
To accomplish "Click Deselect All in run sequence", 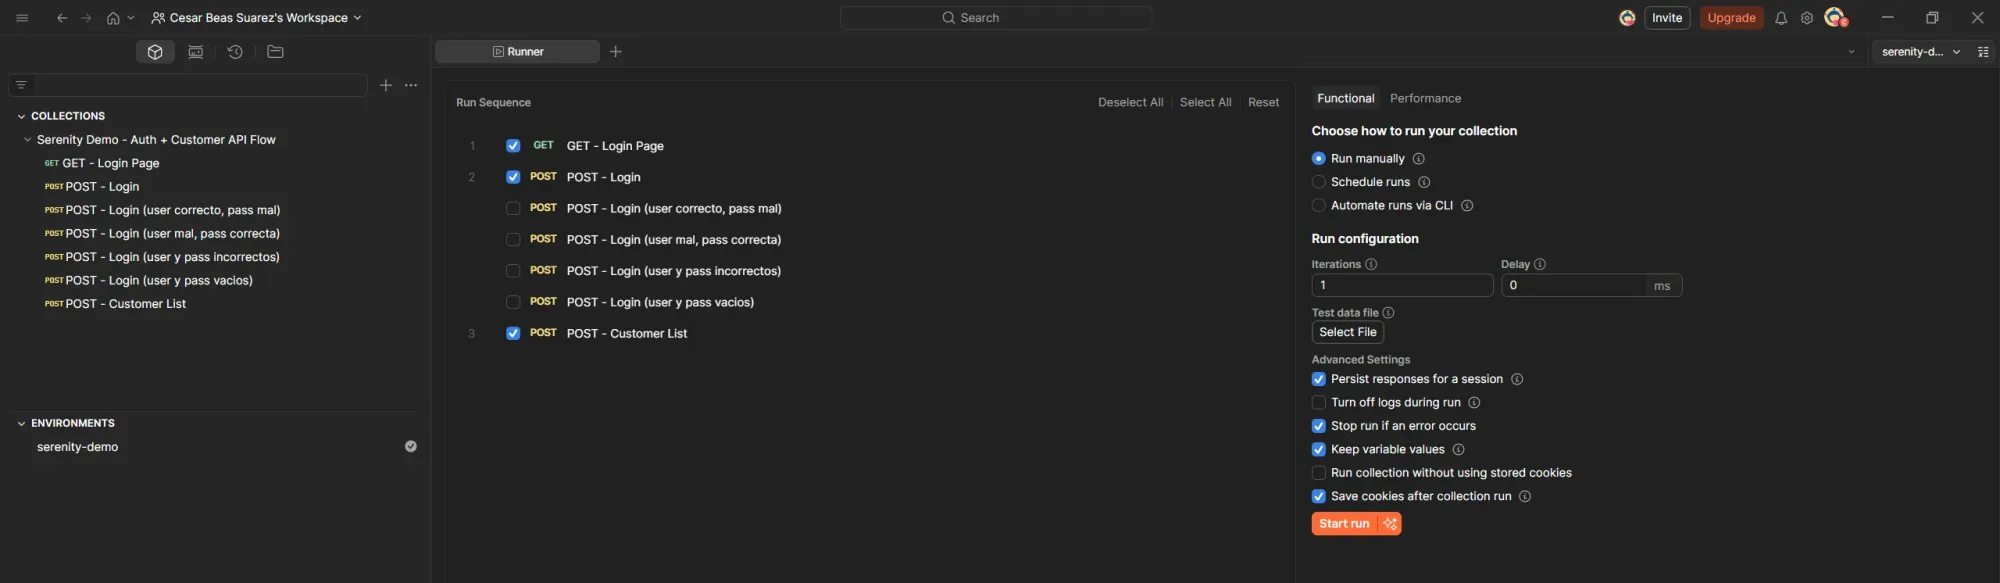I will [1130, 103].
